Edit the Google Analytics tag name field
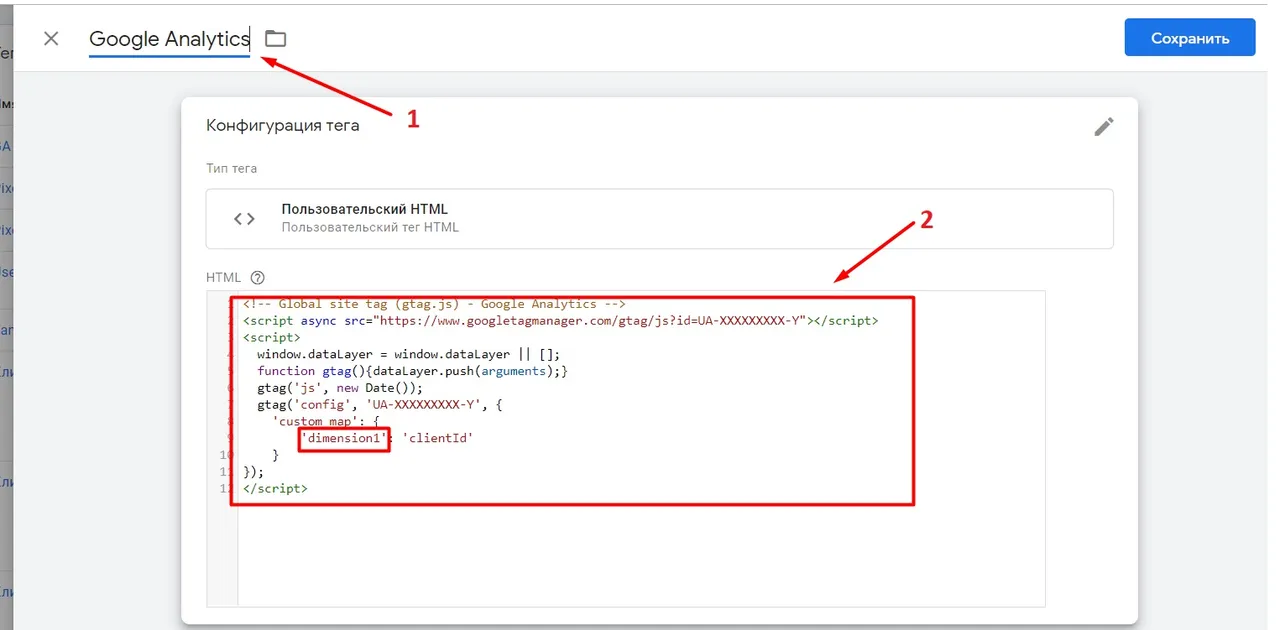The image size is (1280, 630). click(x=169, y=39)
